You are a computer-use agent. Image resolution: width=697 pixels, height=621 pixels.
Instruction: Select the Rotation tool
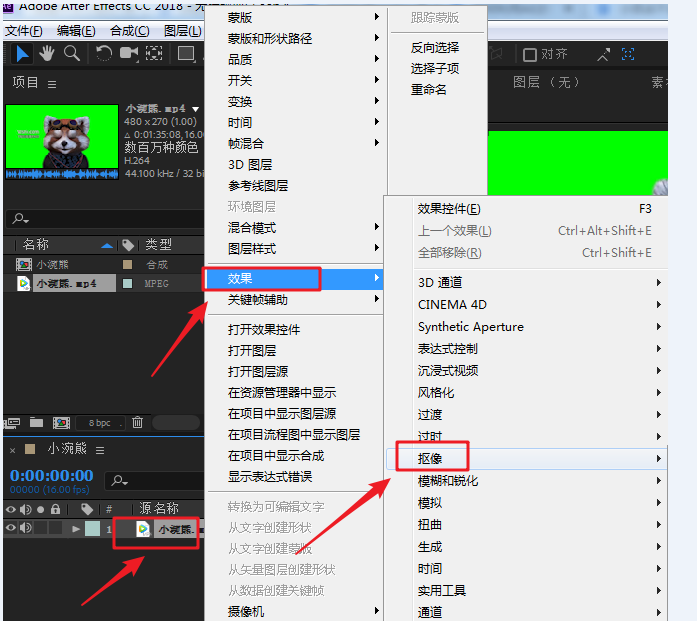point(104,54)
